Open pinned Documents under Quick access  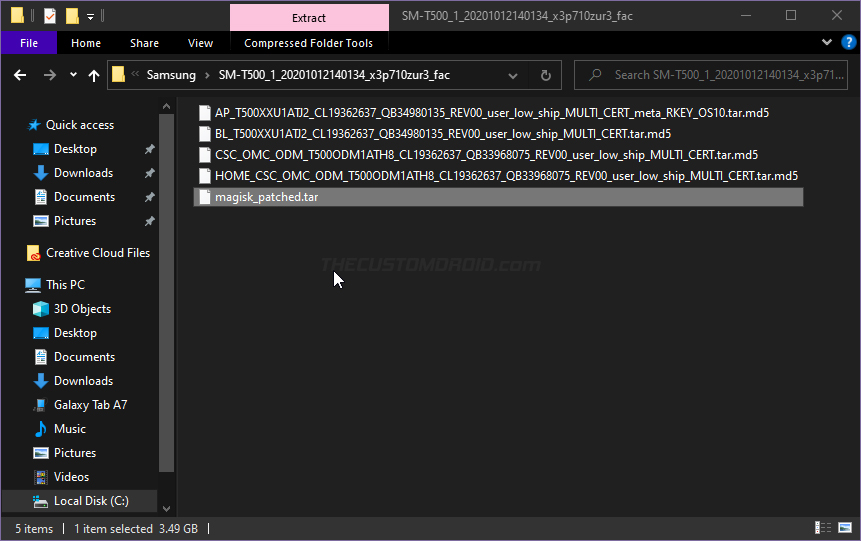tap(84, 197)
